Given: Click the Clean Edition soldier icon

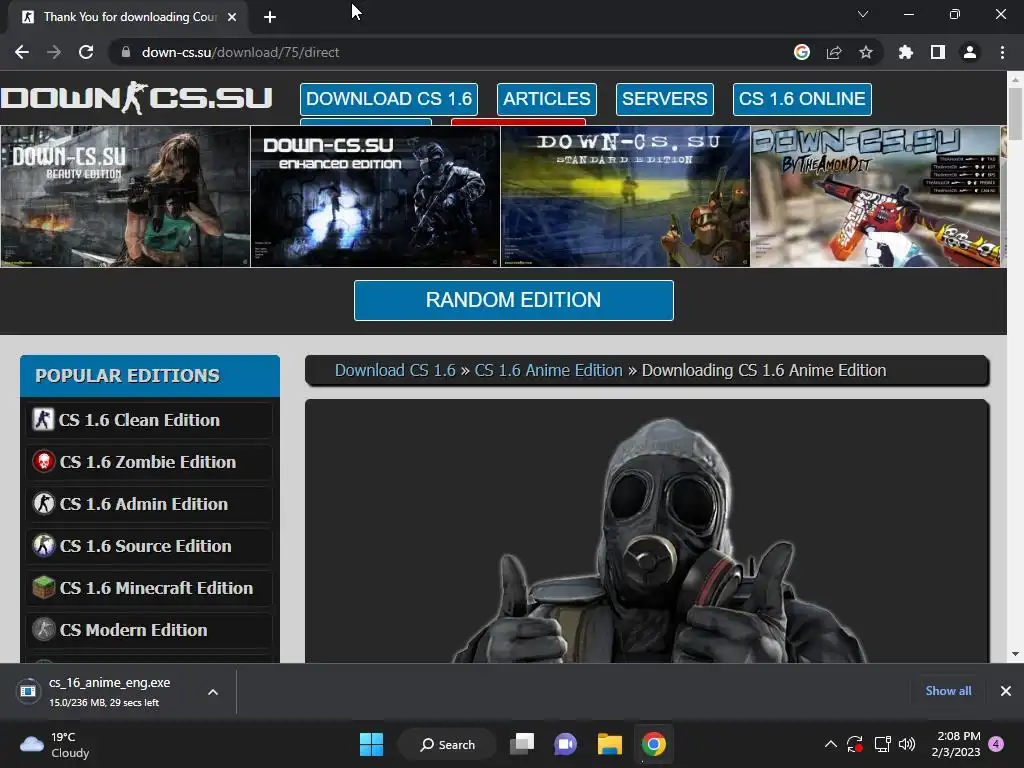Looking at the screenshot, I should click(44, 419).
